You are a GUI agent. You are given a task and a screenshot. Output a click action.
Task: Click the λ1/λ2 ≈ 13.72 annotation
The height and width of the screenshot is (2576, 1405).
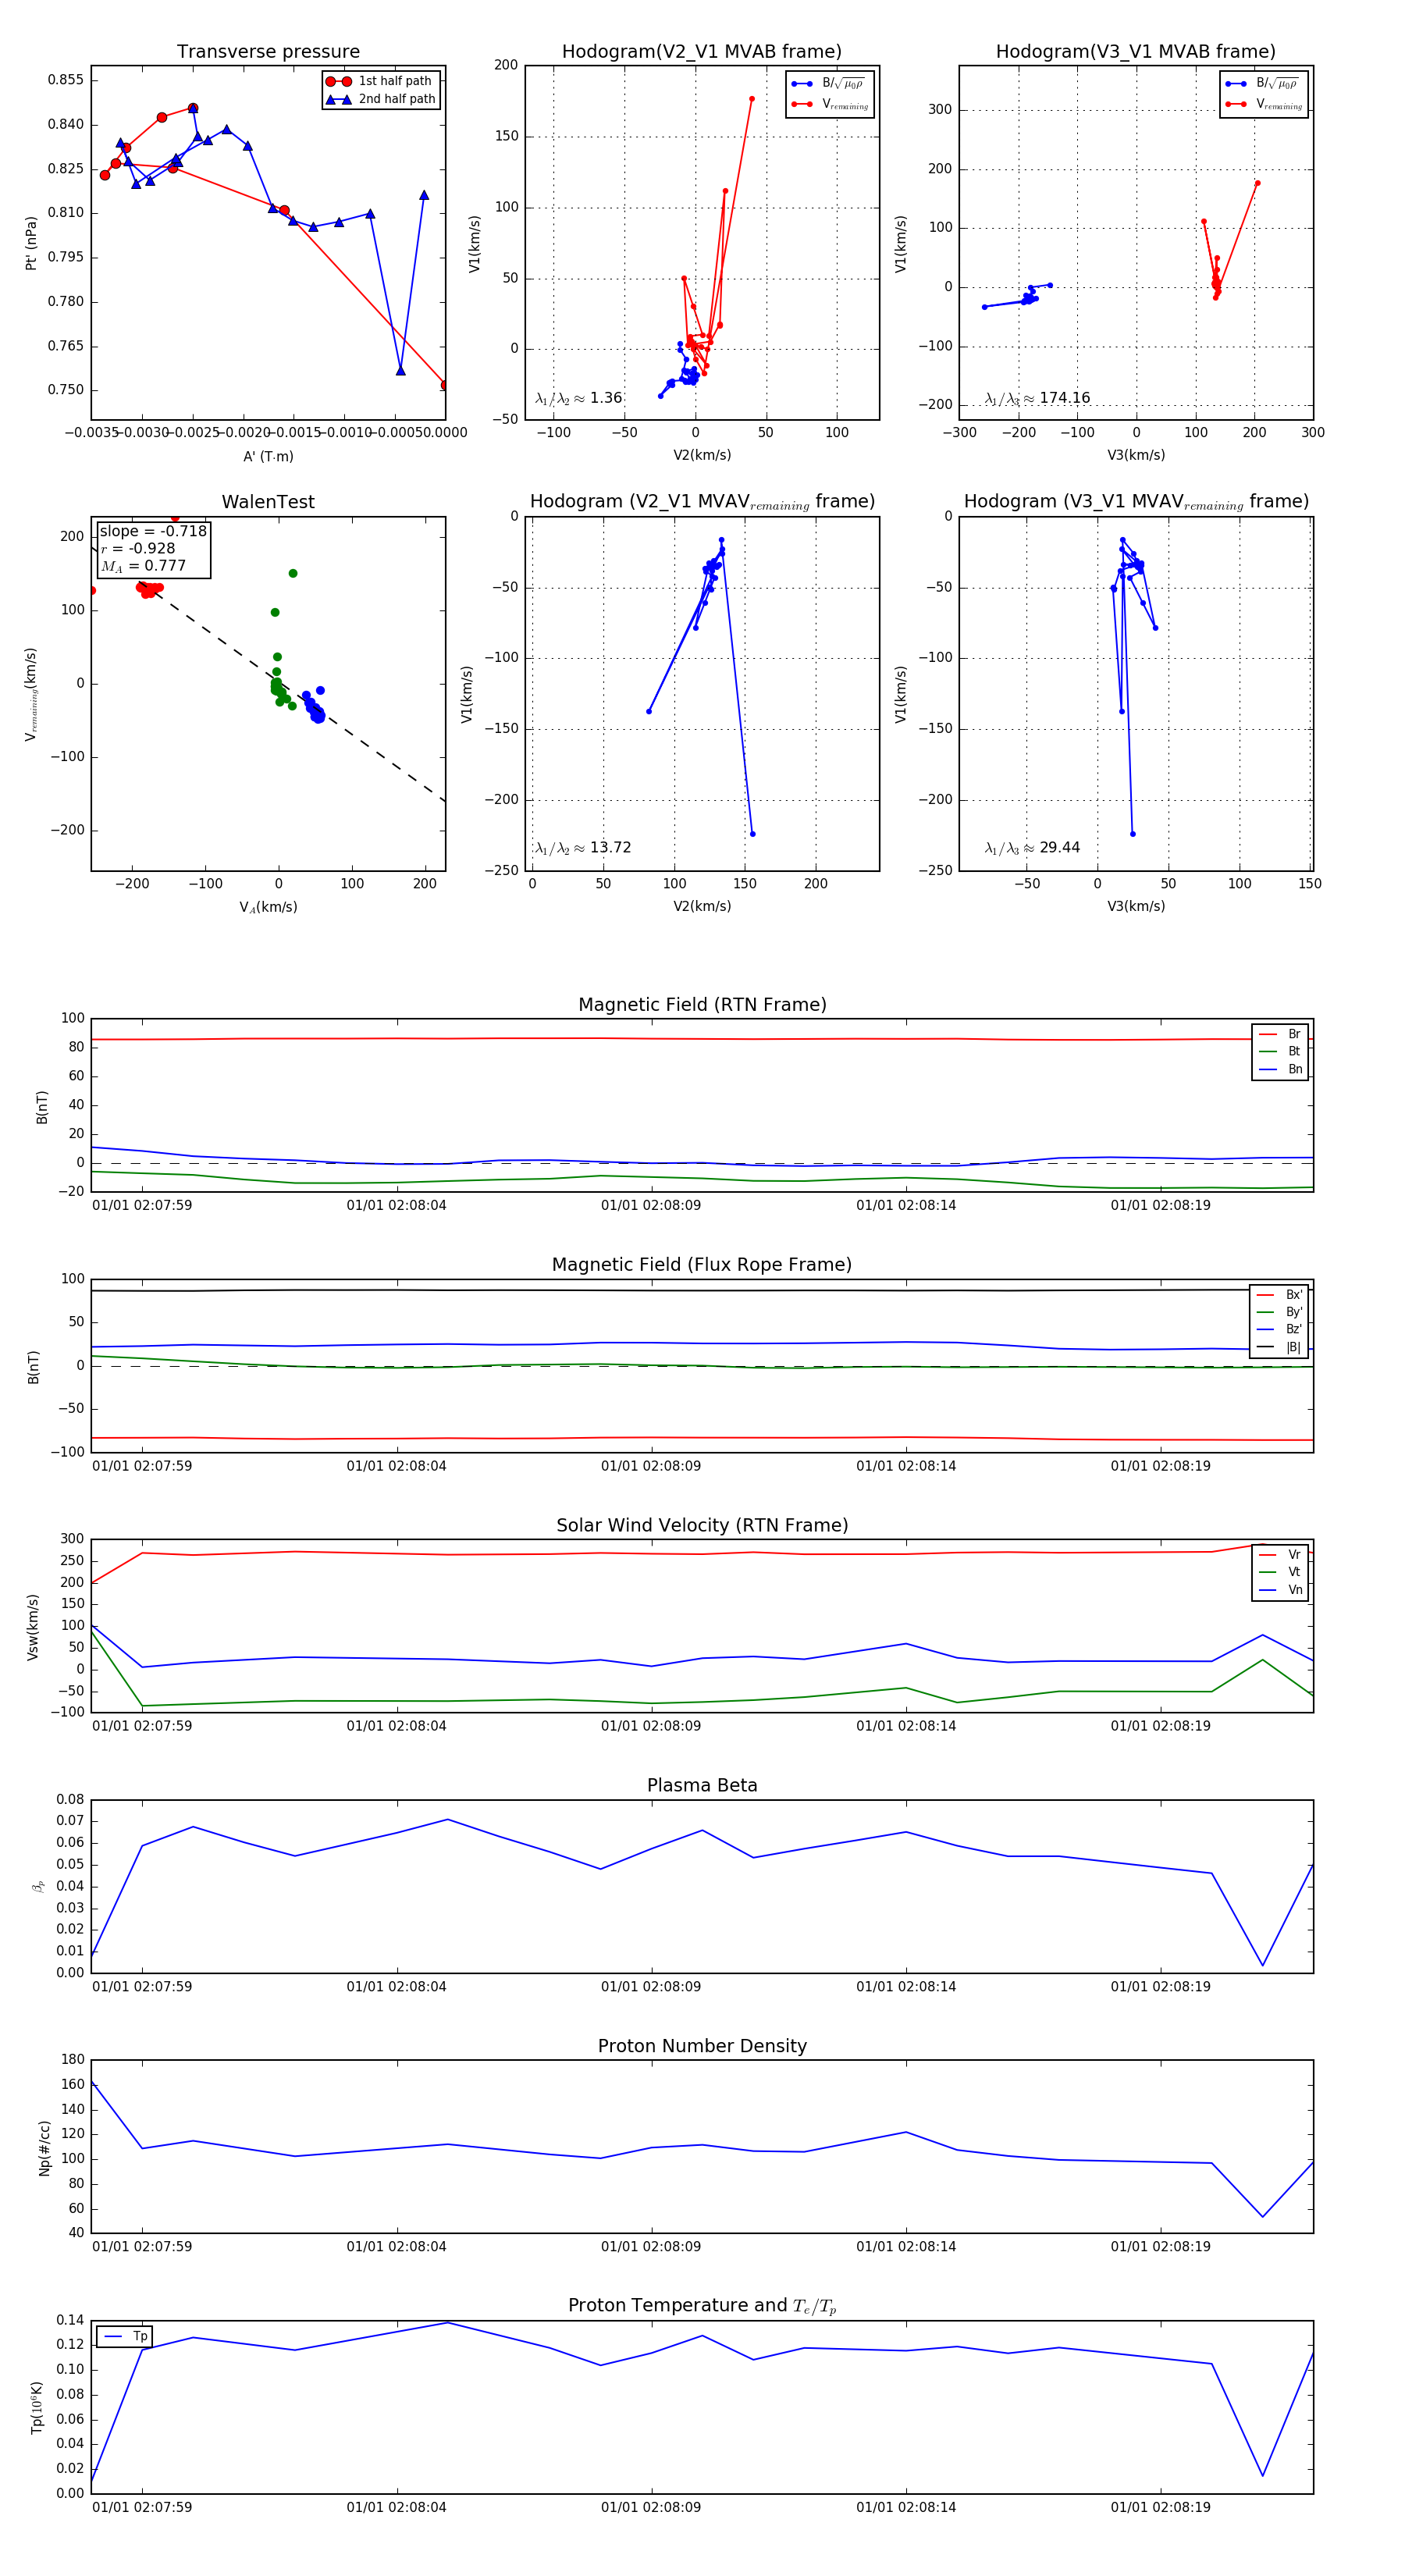pos(583,848)
